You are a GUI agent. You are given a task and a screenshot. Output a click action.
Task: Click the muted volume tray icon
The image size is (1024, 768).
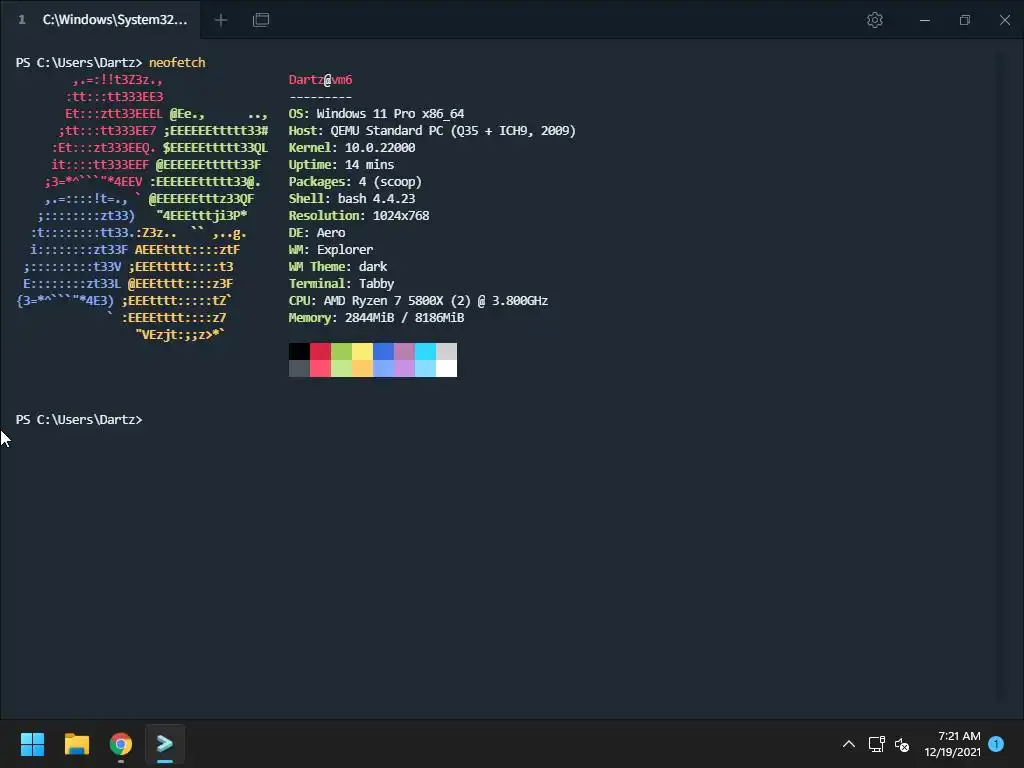tap(902, 744)
